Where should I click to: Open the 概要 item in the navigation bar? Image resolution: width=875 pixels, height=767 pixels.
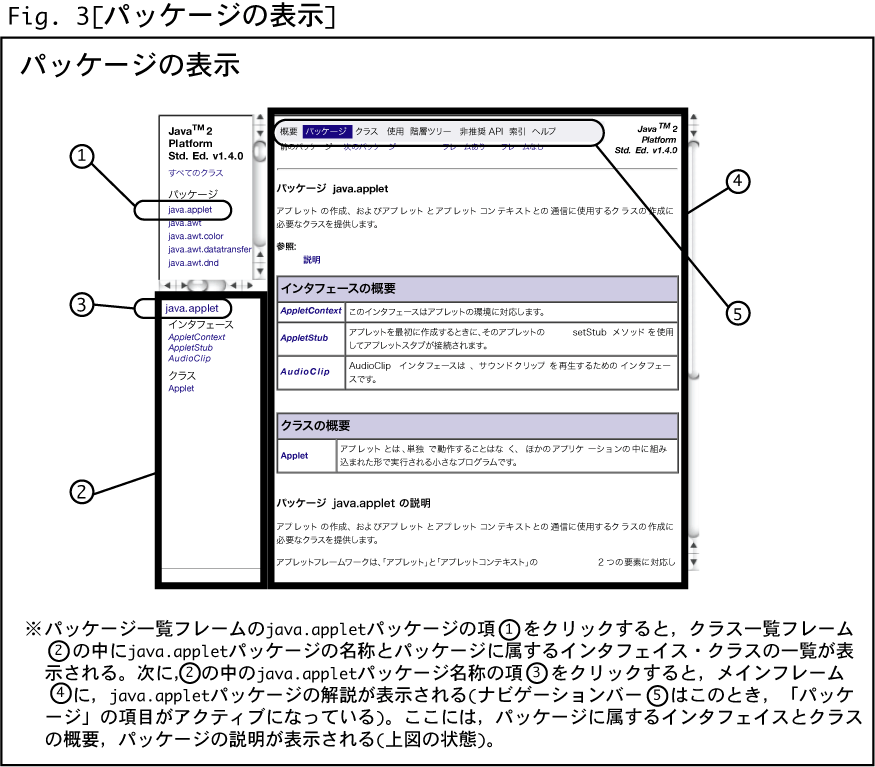click(289, 132)
